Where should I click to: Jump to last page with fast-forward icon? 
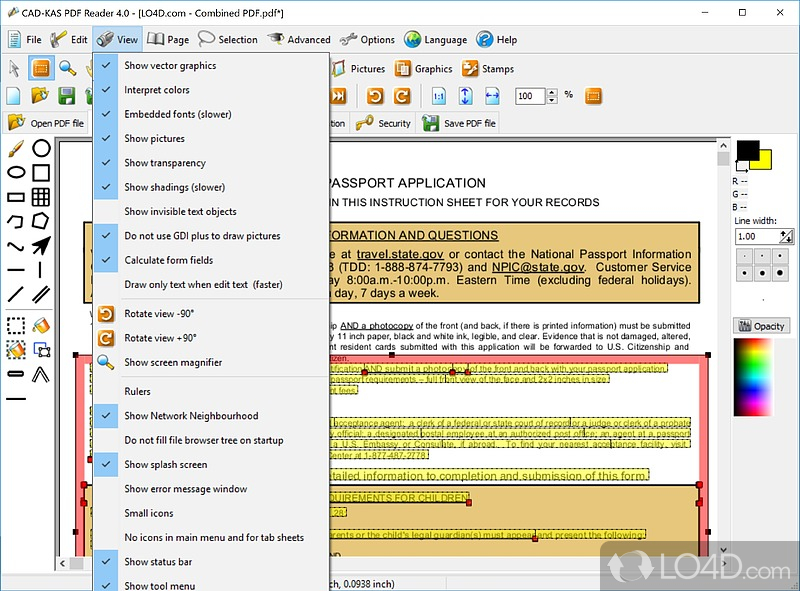[338, 96]
